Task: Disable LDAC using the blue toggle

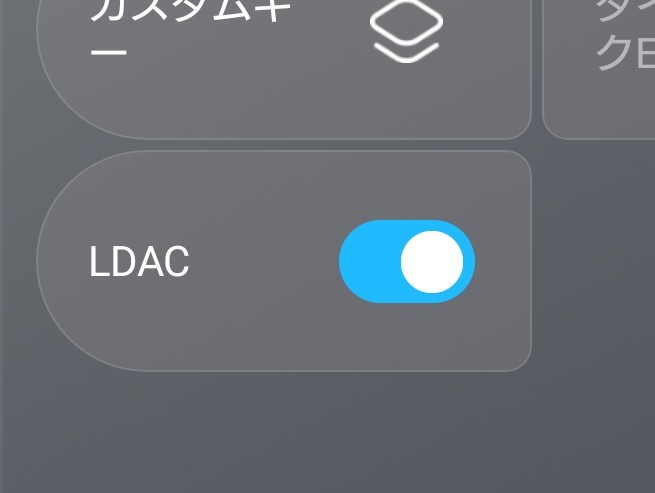Action: click(407, 262)
